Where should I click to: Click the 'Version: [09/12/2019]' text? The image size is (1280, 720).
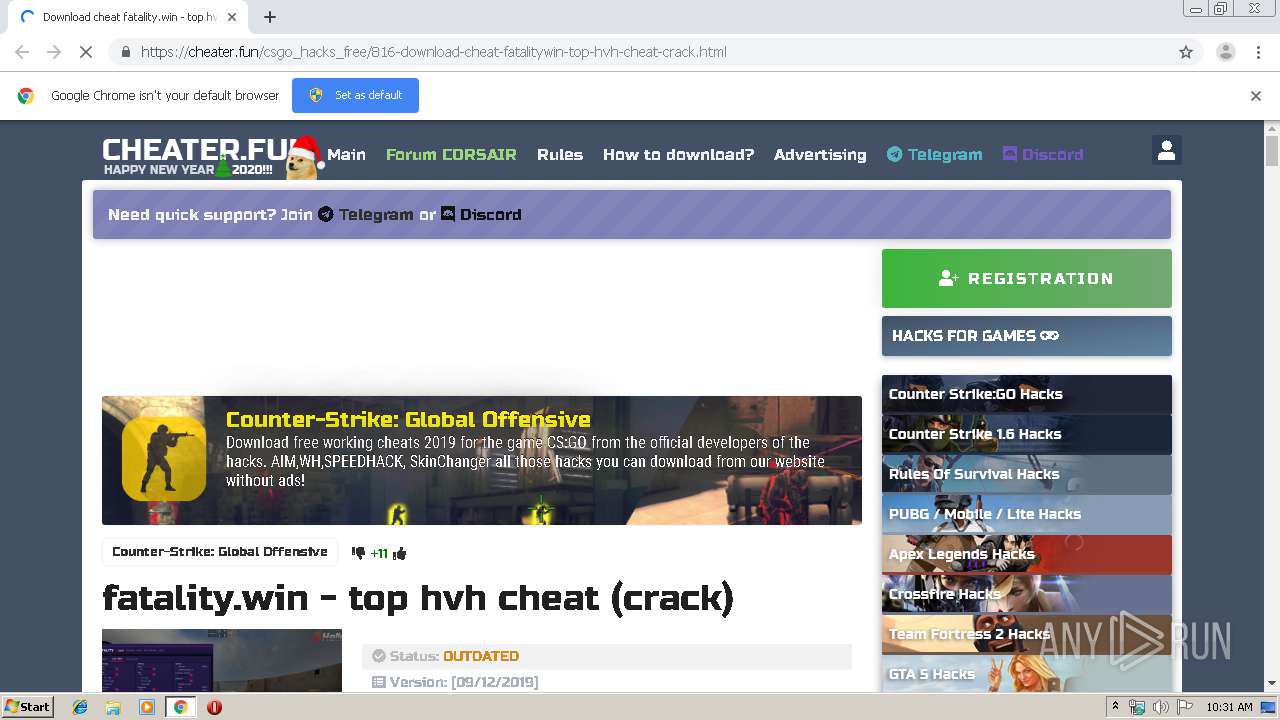click(x=464, y=682)
